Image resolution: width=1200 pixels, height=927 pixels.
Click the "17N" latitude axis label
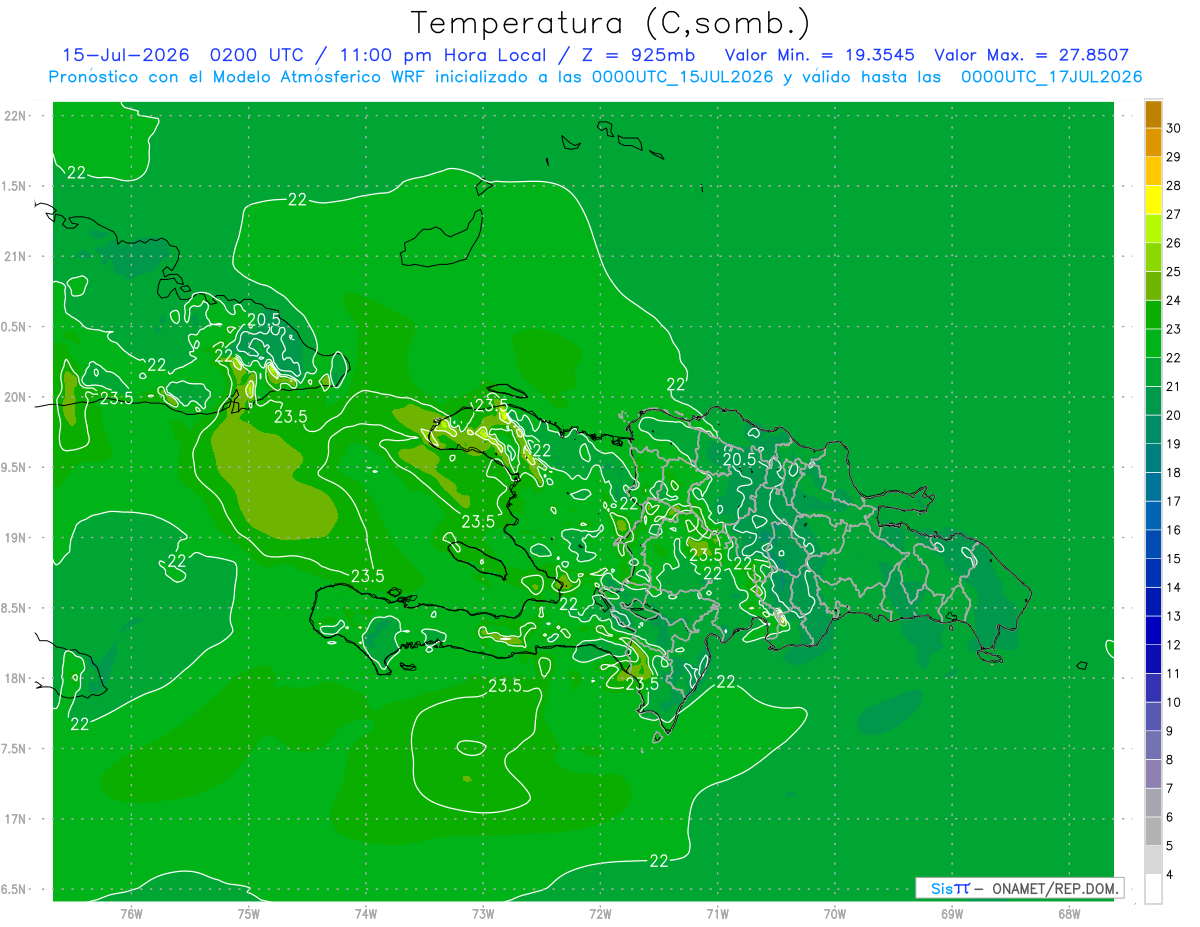click(14, 819)
